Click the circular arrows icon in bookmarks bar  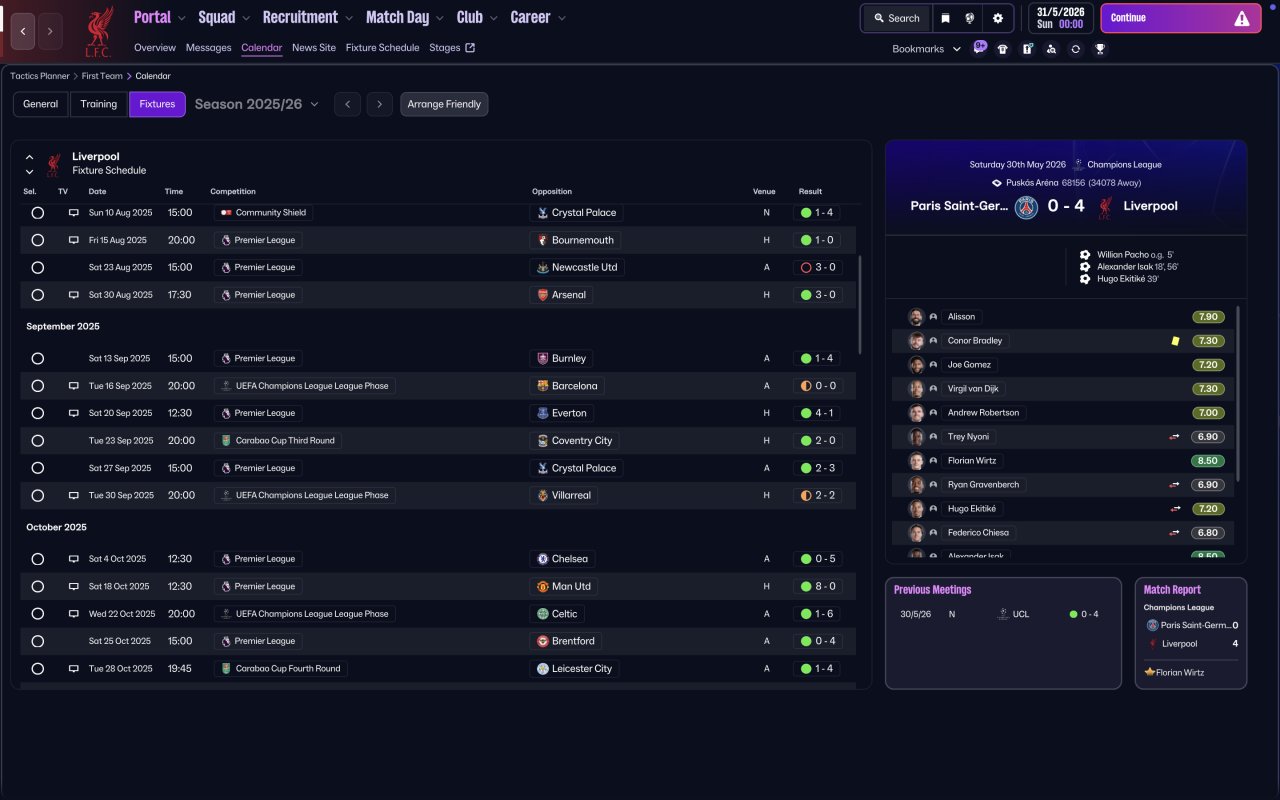[x=1075, y=49]
